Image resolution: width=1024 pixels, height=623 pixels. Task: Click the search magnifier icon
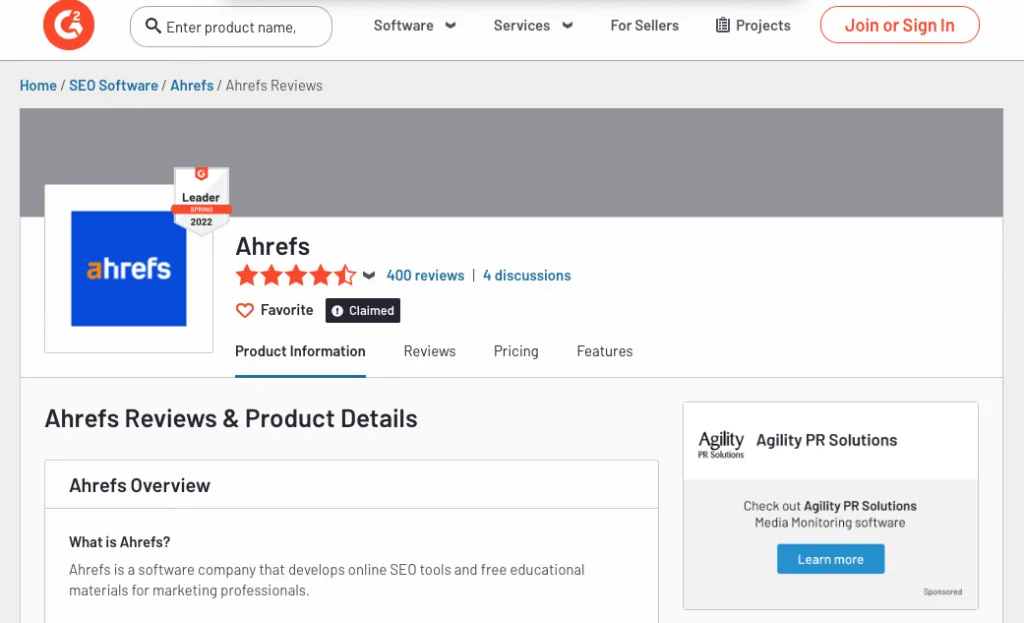point(153,26)
